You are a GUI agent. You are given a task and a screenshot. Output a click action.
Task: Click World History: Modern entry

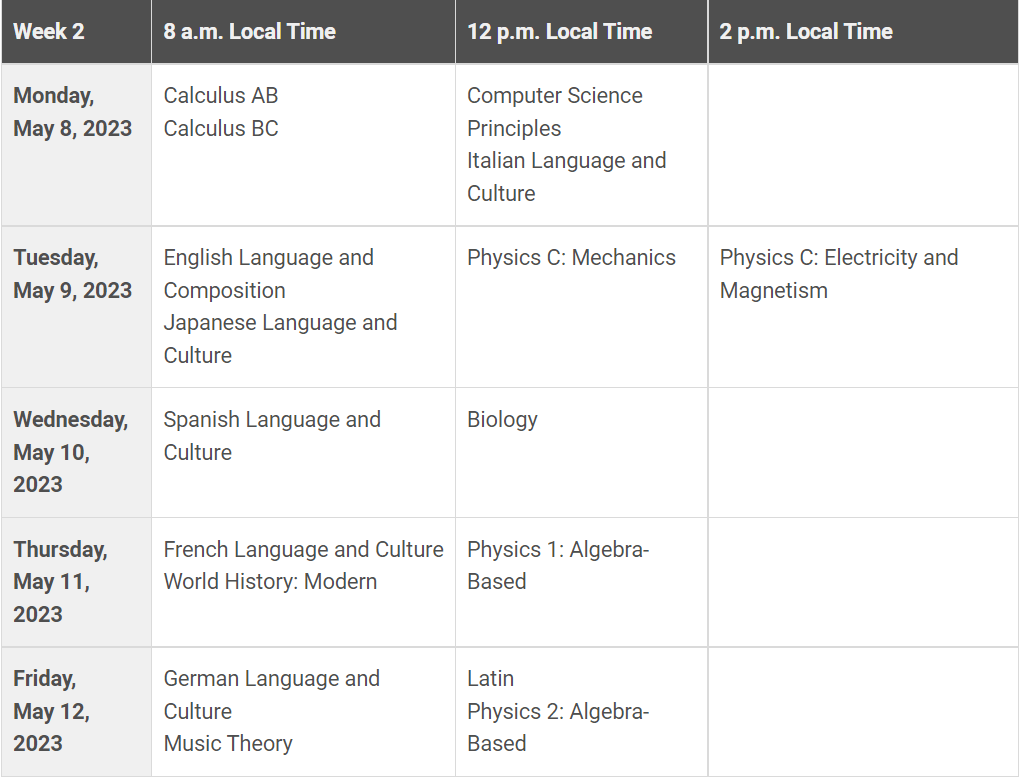click(x=270, y=582)
